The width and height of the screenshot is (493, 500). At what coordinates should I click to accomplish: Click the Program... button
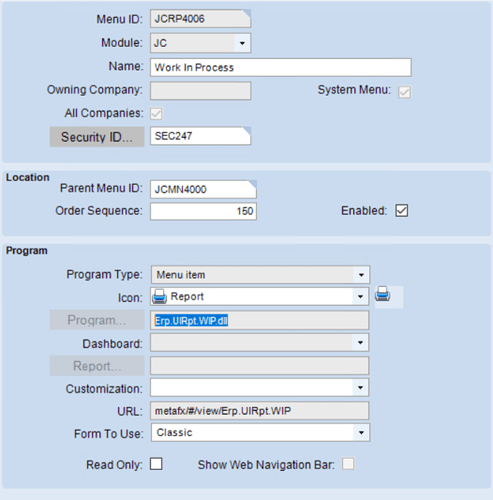pos(97,320)
